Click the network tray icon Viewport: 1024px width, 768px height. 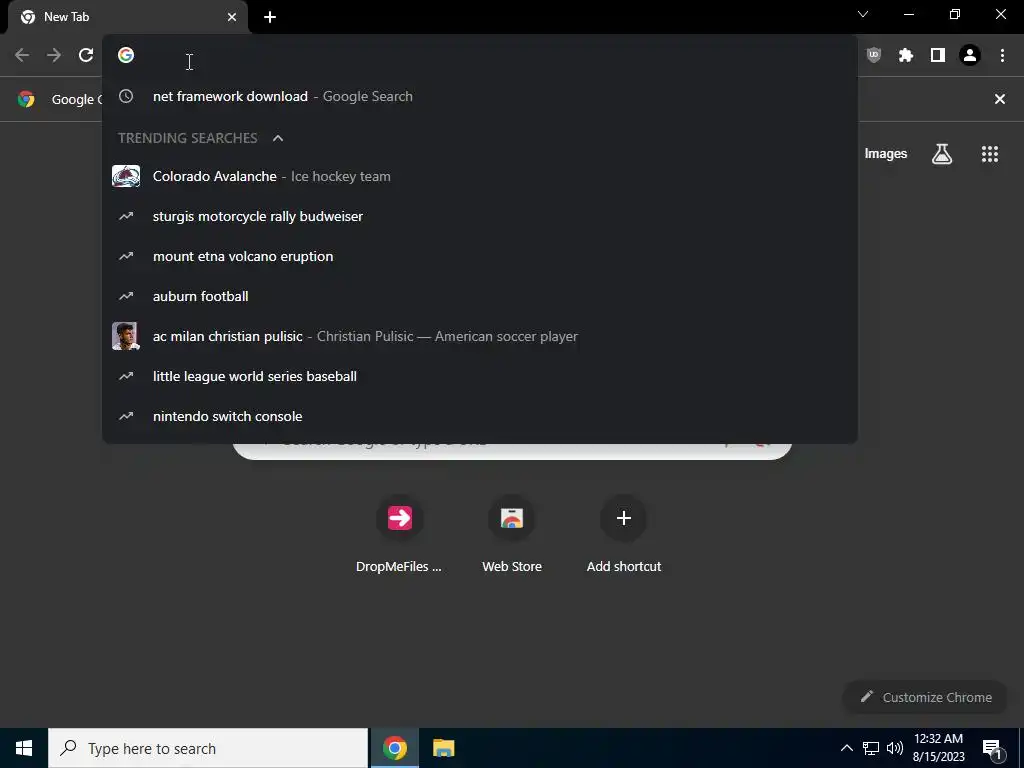[871, 748]
